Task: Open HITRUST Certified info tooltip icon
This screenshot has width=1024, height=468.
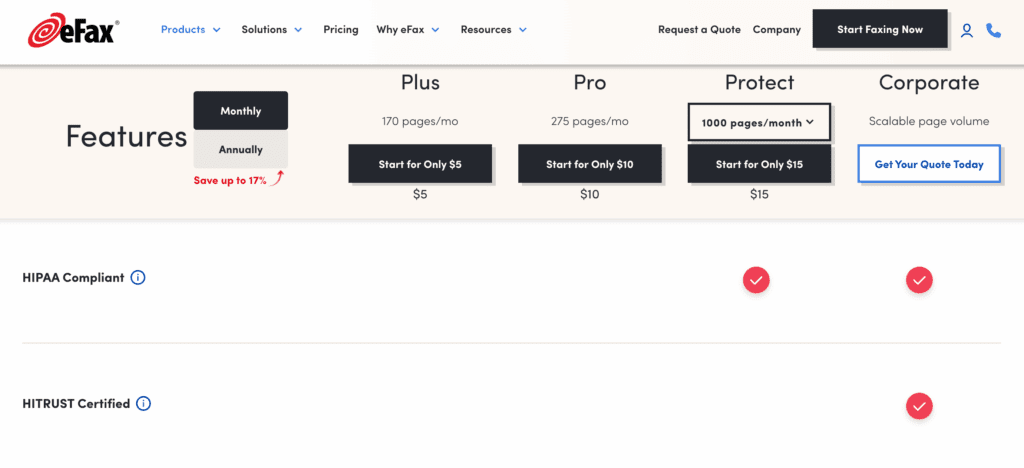Action: [143, 404]
